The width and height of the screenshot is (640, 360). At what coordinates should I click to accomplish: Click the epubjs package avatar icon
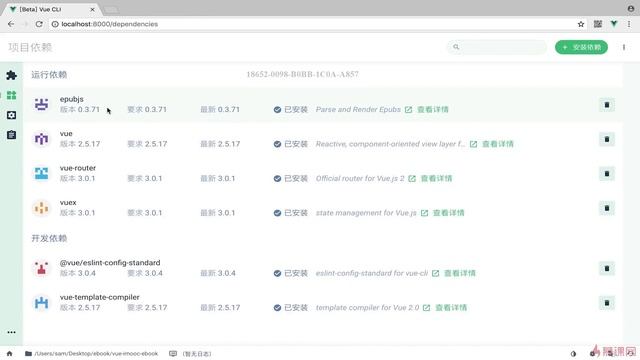pos(41,104)
